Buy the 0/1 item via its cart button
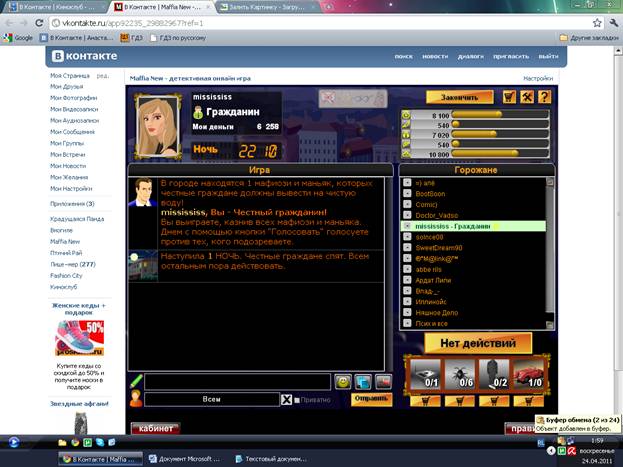This screenshot has height=467, width=623. 425,401
